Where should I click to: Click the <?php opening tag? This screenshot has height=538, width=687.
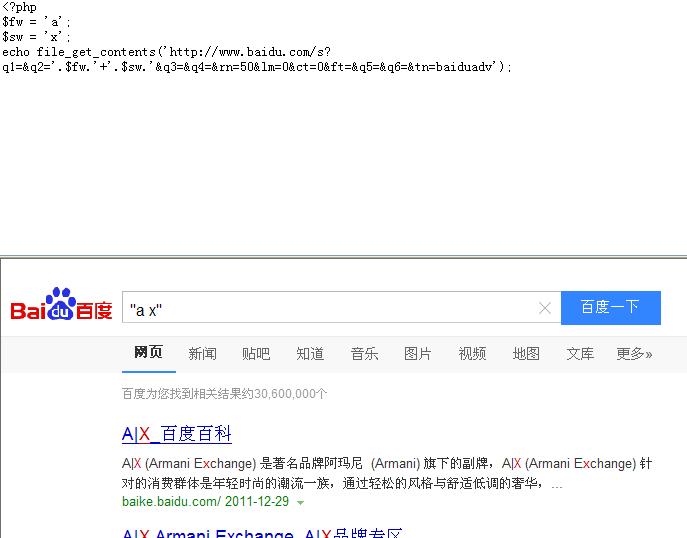[x=19, y=7]
